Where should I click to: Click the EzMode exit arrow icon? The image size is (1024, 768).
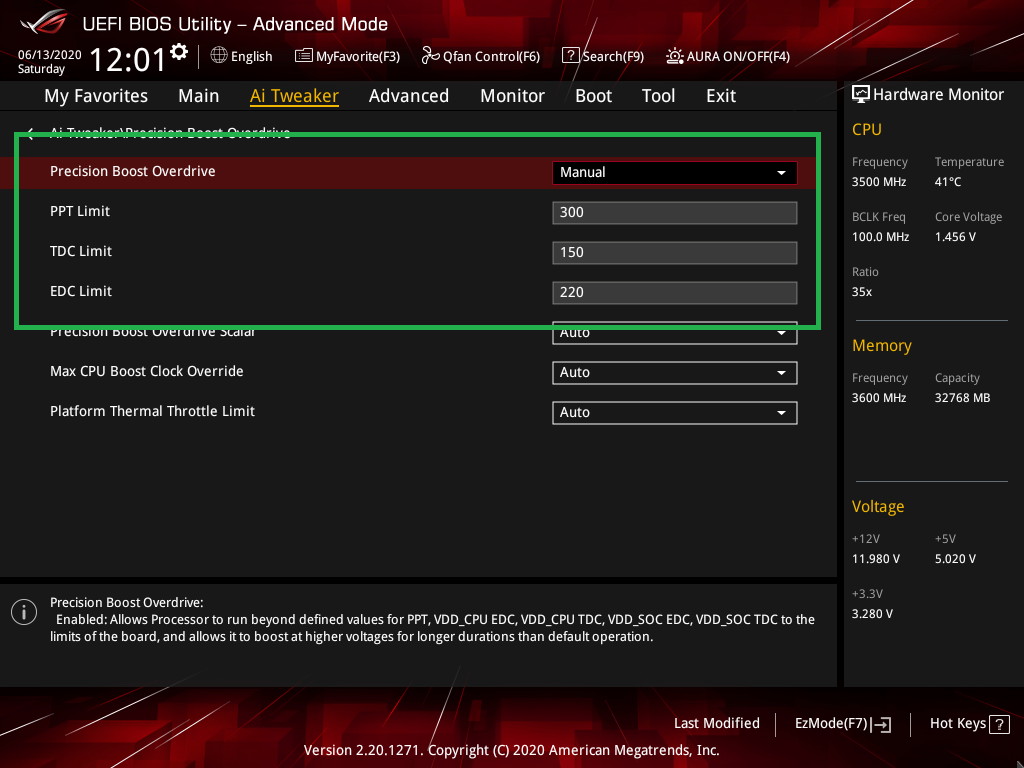pos(882,724)
